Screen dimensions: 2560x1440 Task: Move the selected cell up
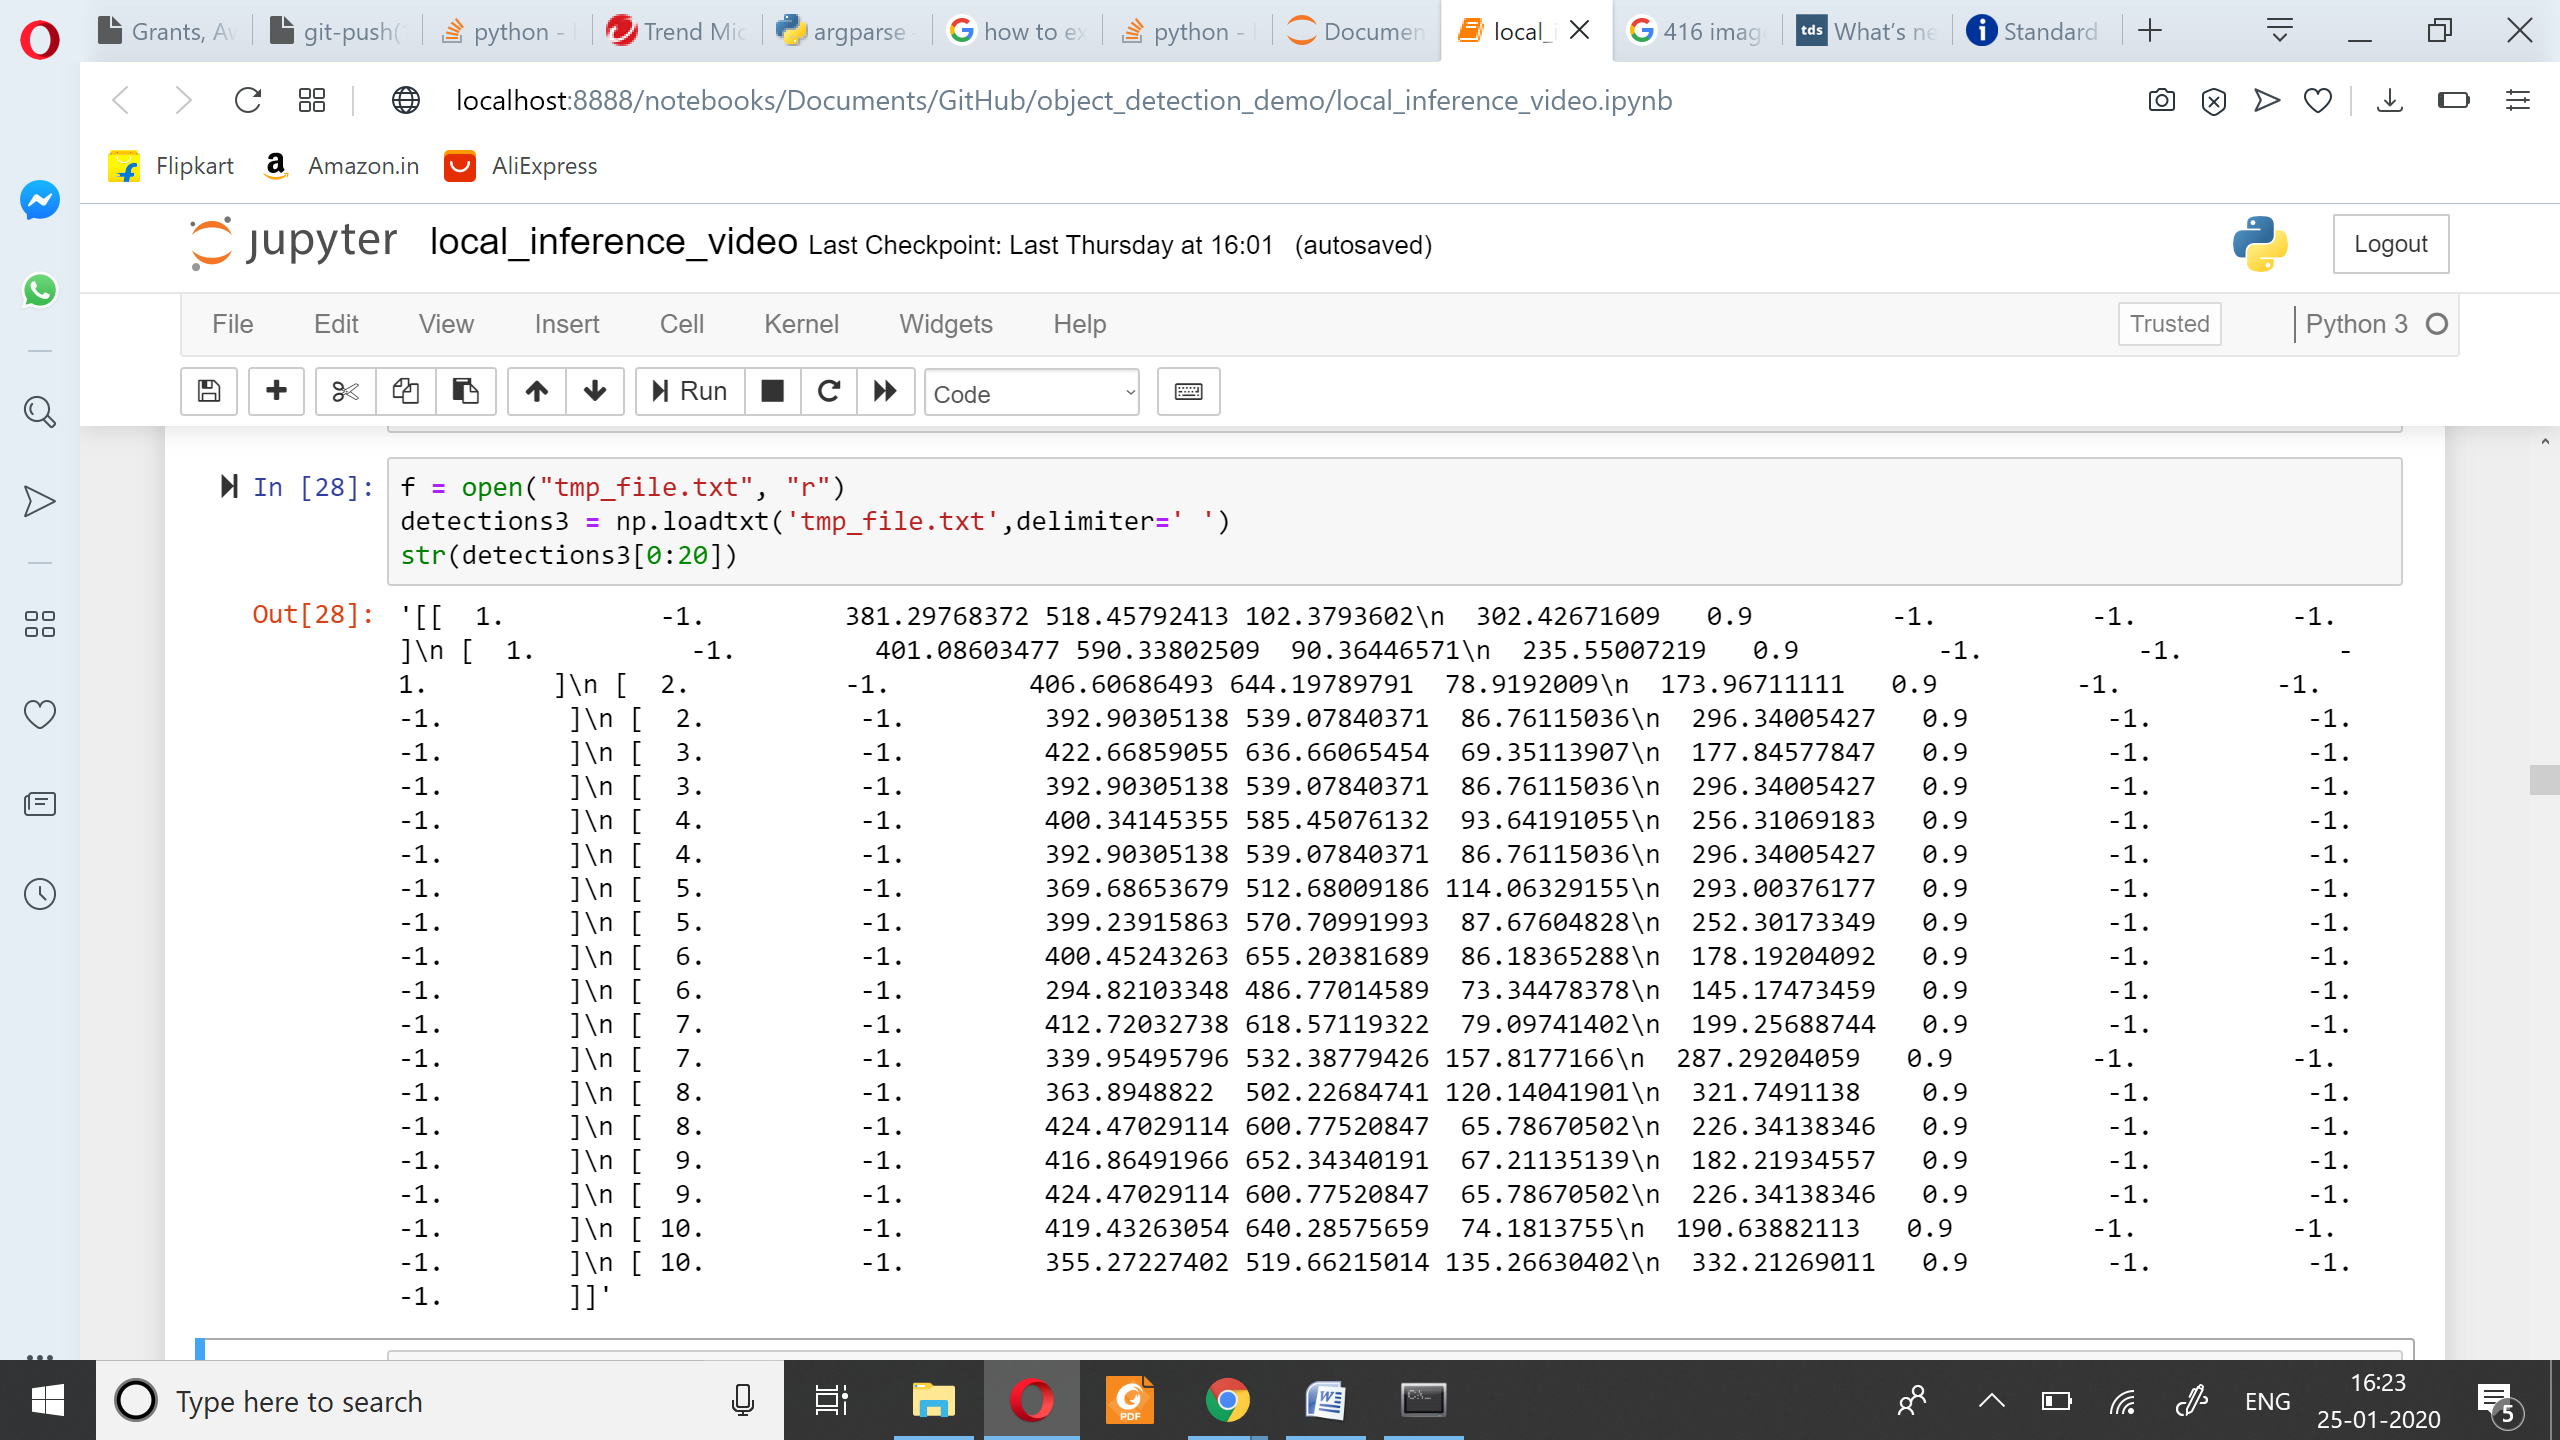coord(536,391)
